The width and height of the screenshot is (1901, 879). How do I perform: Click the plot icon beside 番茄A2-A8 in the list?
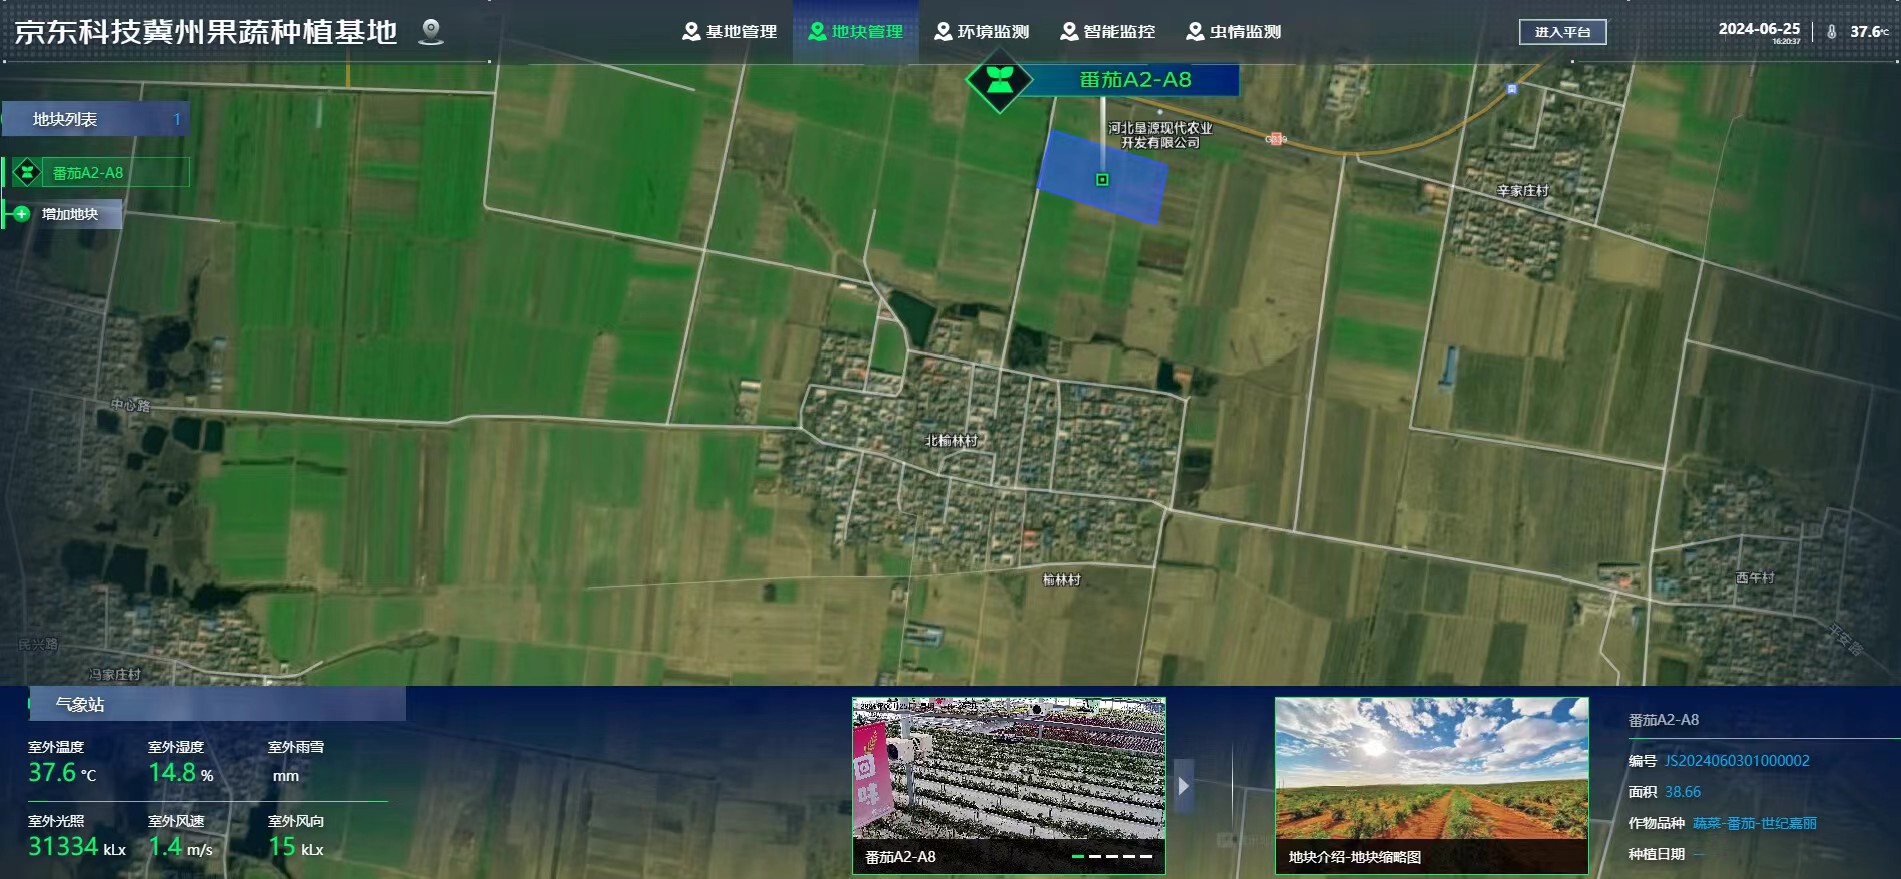[27, 173]
